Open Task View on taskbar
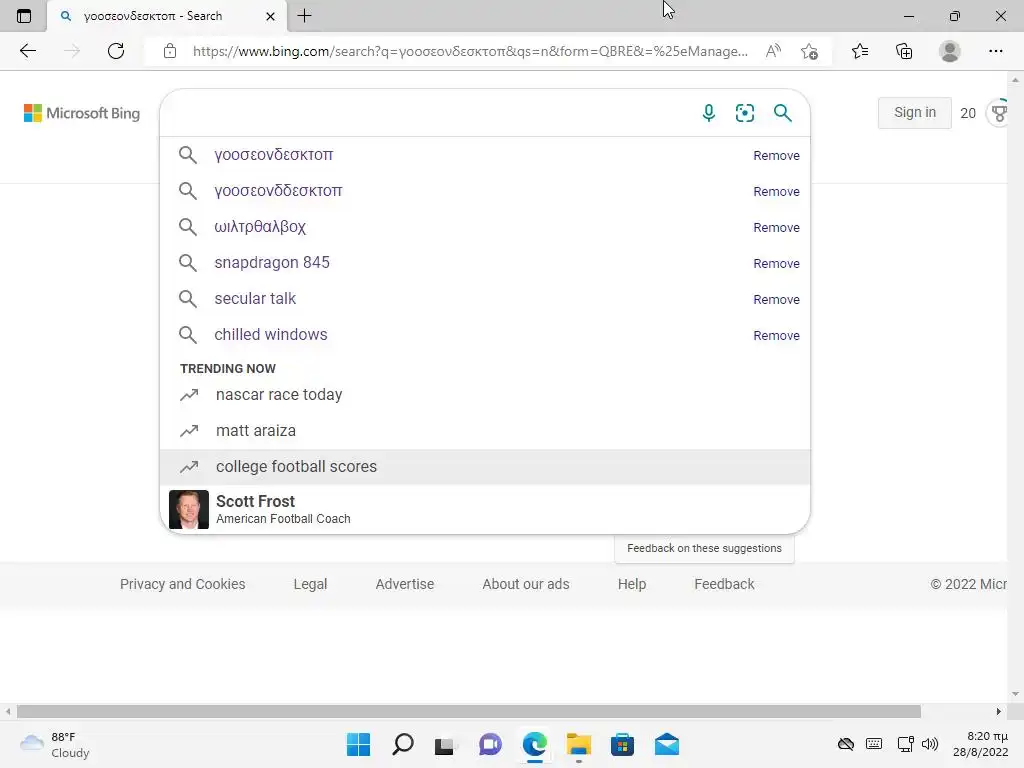 pyautogui.click(x=445, y=744)
